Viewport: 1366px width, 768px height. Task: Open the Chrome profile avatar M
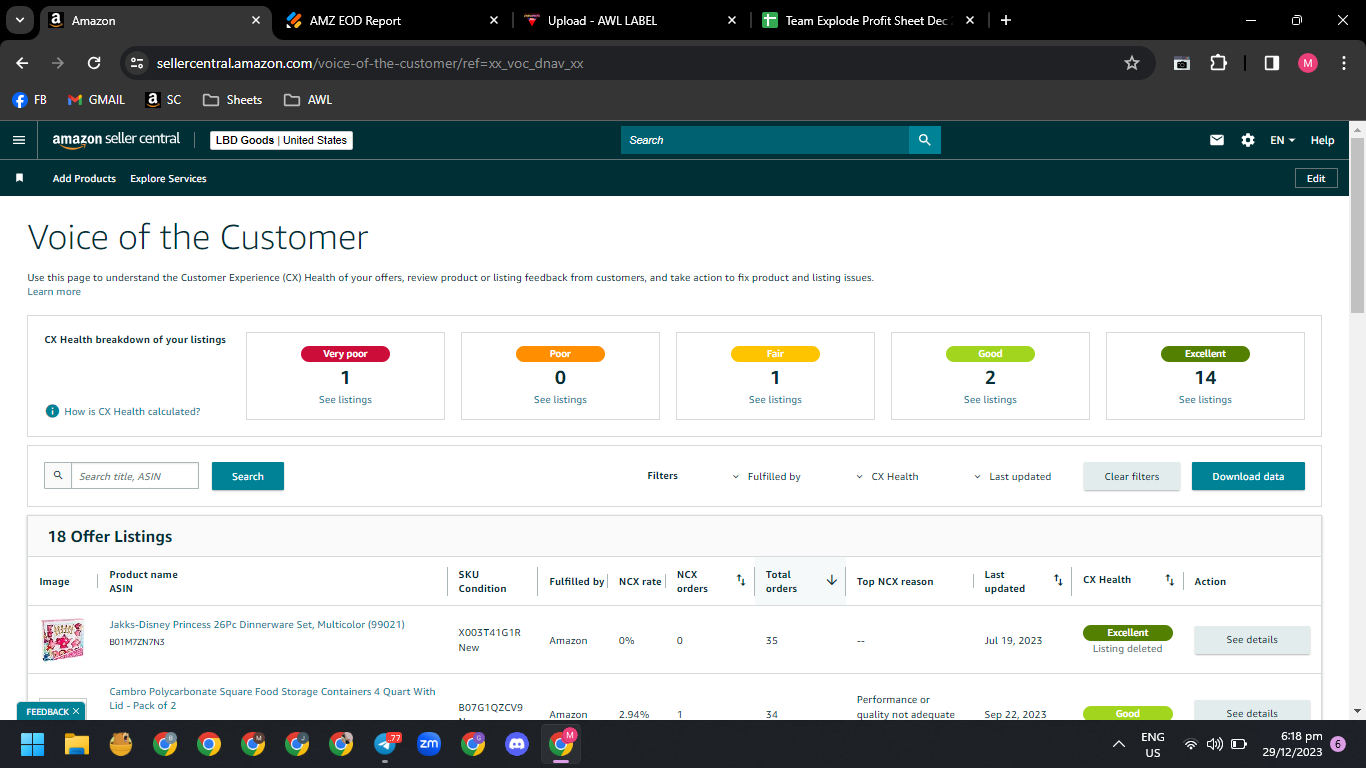pyautogui.click(x=1308, y=63)
